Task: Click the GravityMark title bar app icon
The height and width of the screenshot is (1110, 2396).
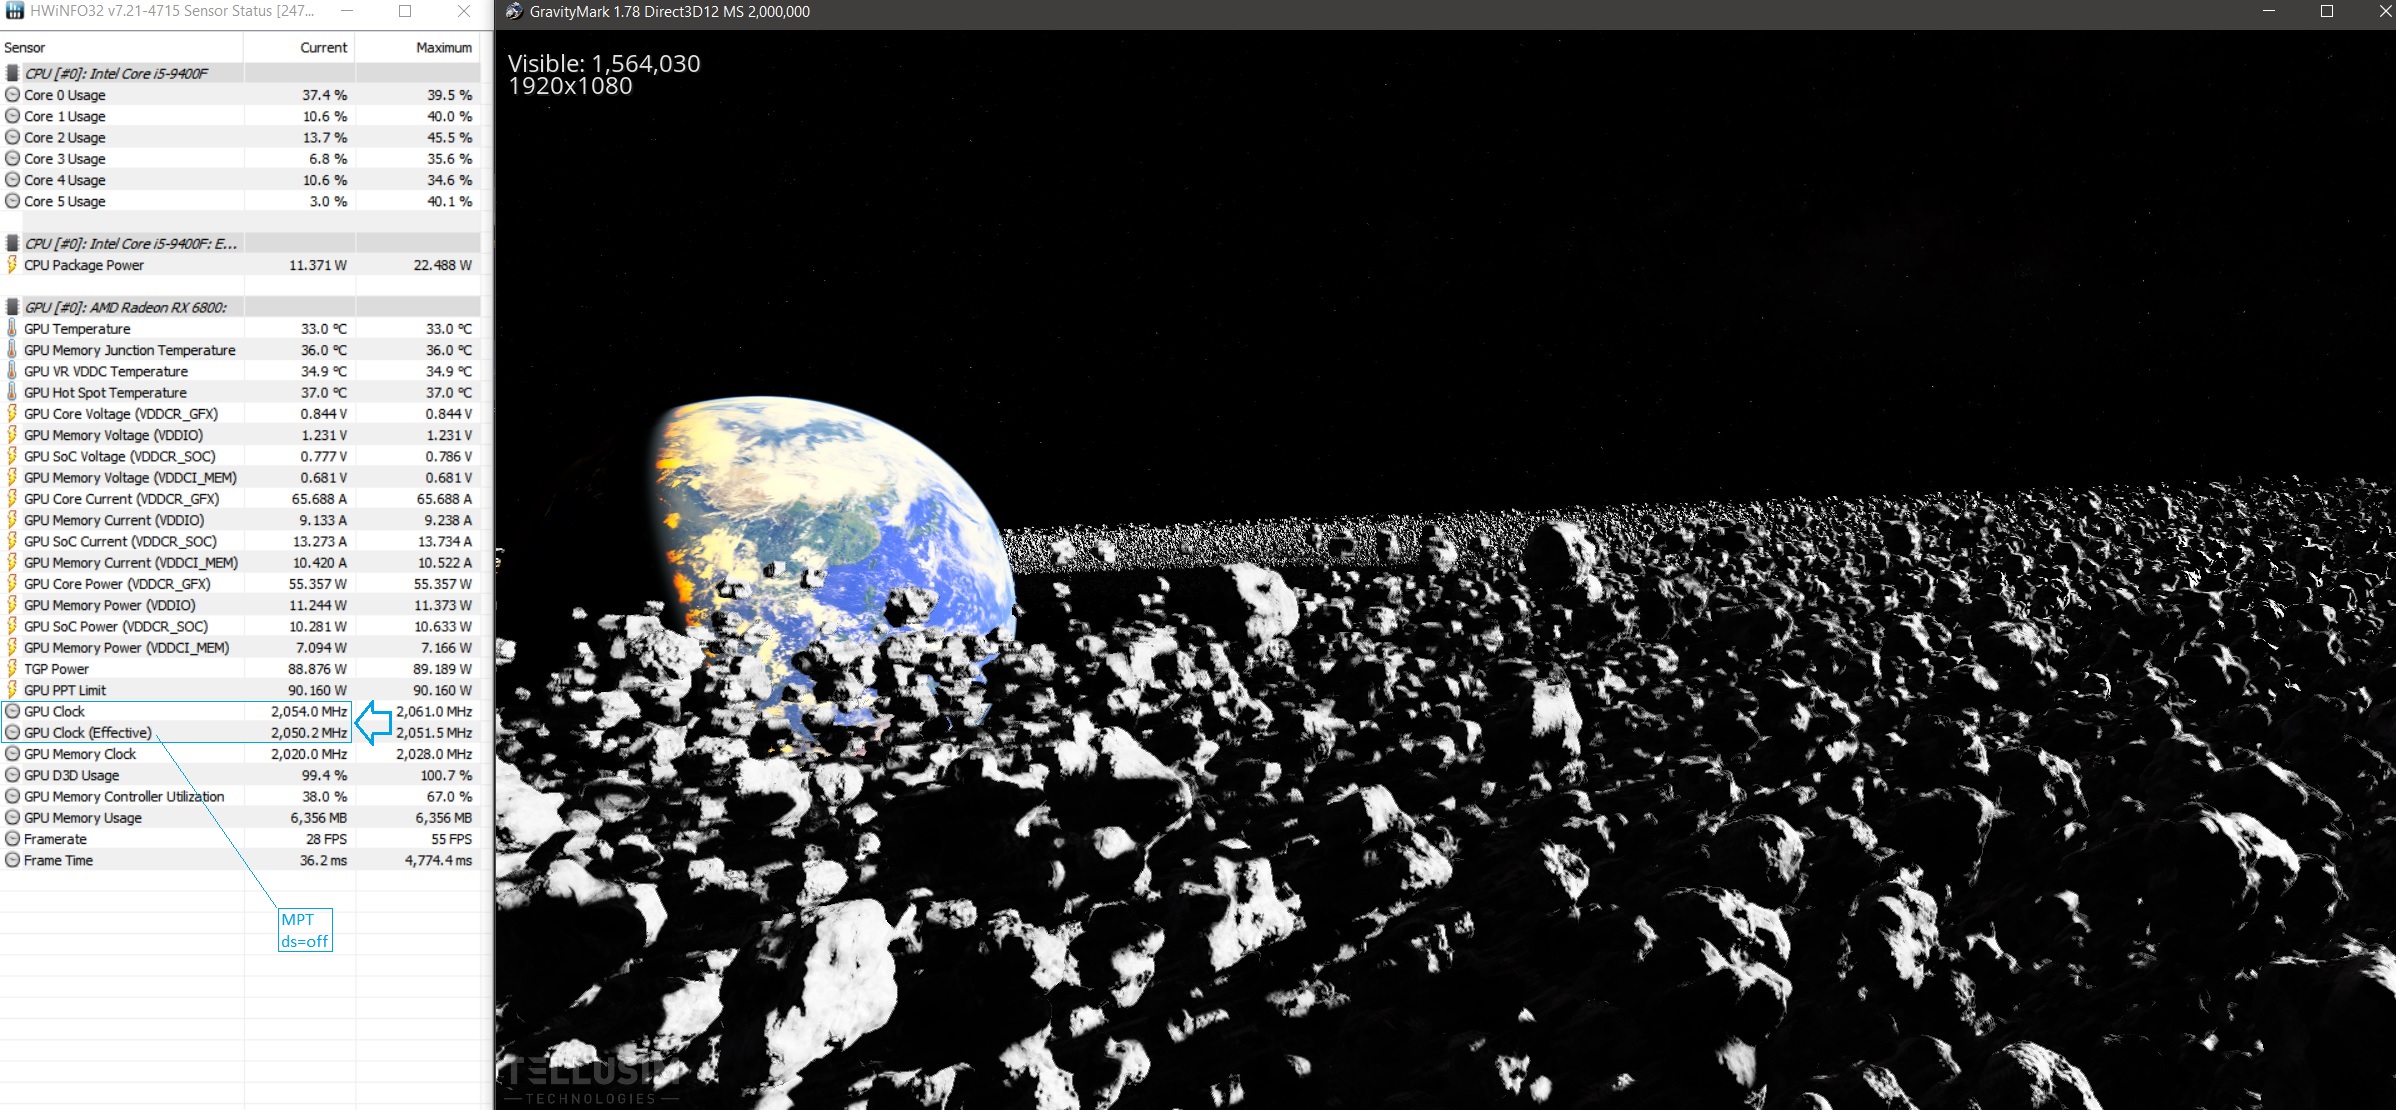Action: [x=514, y=11]
